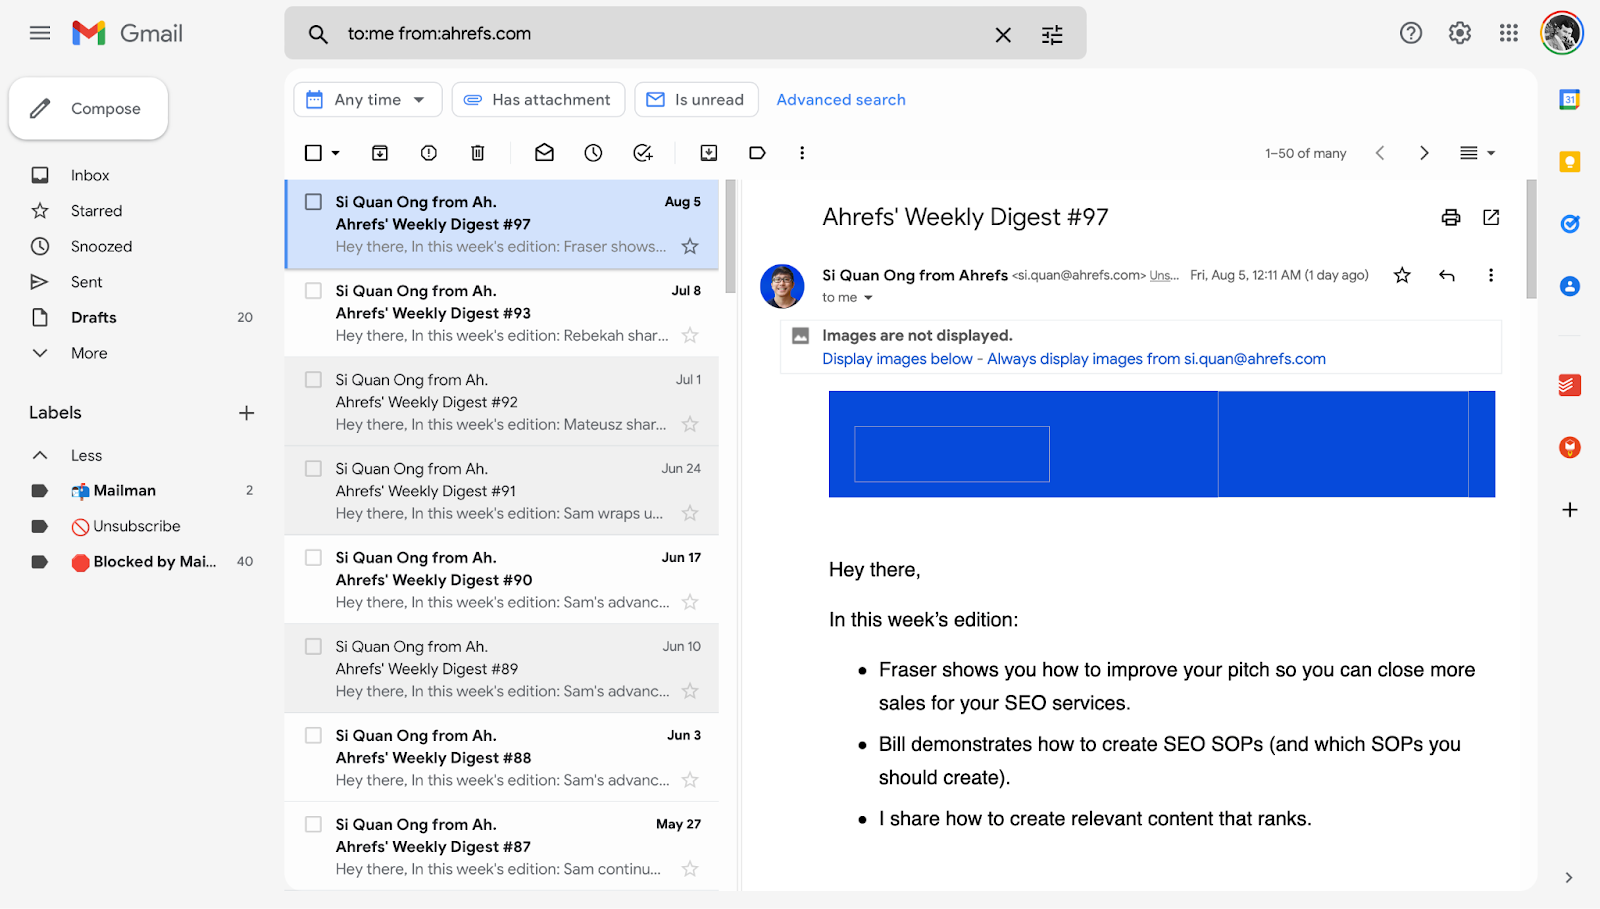Star the Weekly Digest #97 list row
Screen dimensions: 1600x909
[x=690, y=246]
